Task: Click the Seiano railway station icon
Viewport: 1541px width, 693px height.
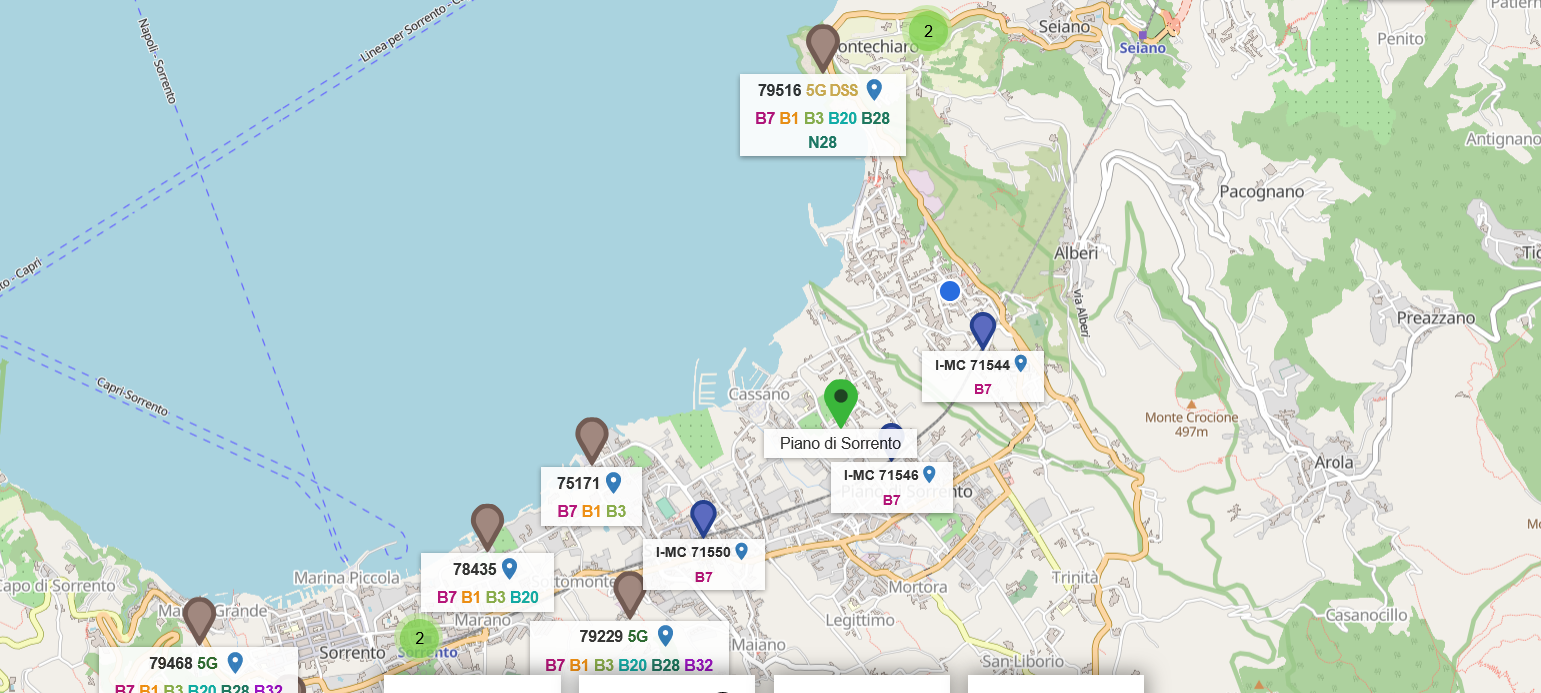Action: 1143,34
